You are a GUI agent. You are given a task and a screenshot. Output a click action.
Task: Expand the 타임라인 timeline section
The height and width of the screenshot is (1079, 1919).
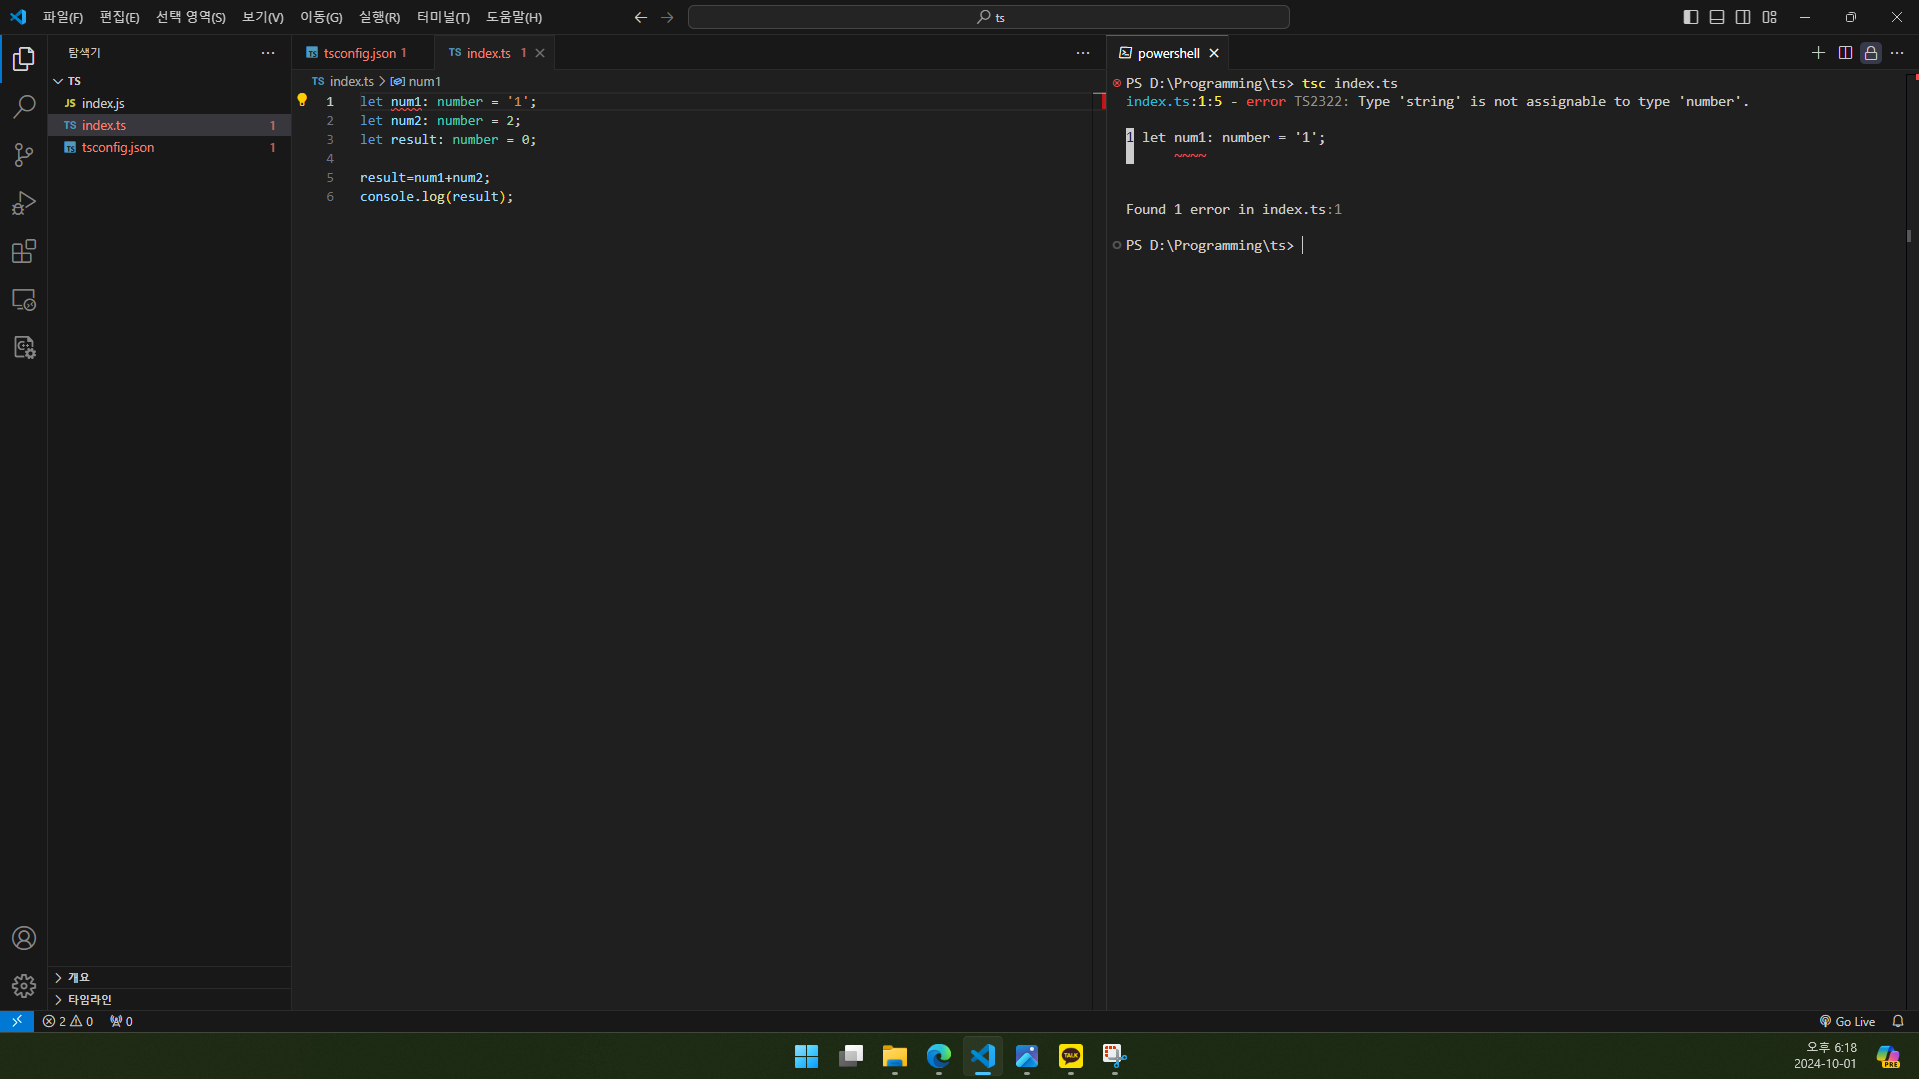(x=169, y=999)
